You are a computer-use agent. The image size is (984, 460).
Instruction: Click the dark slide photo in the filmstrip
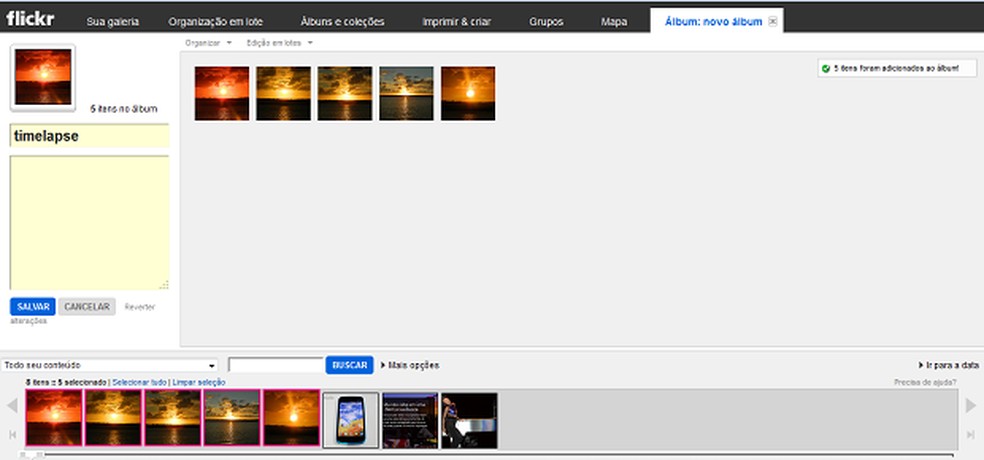[410, 420]
